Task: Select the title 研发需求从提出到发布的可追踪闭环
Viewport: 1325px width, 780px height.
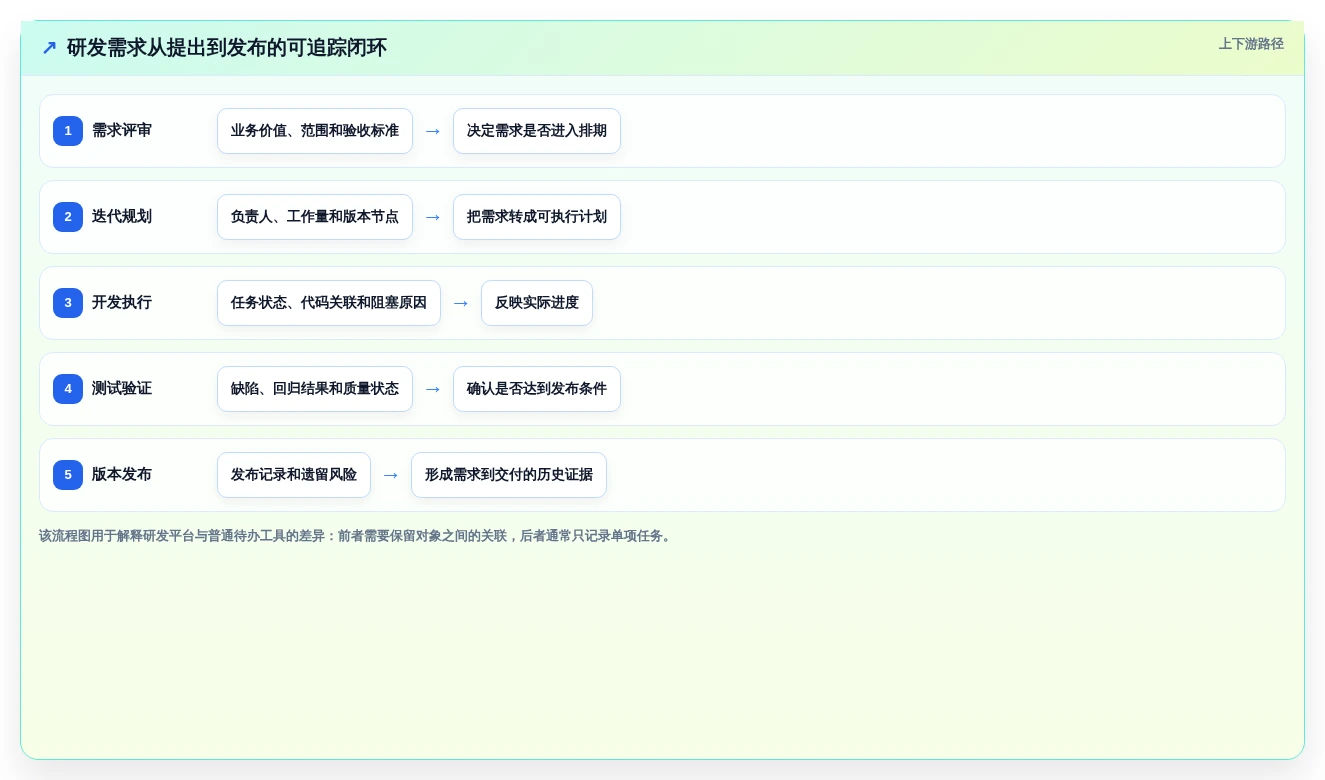Action: tap(226, 48)
